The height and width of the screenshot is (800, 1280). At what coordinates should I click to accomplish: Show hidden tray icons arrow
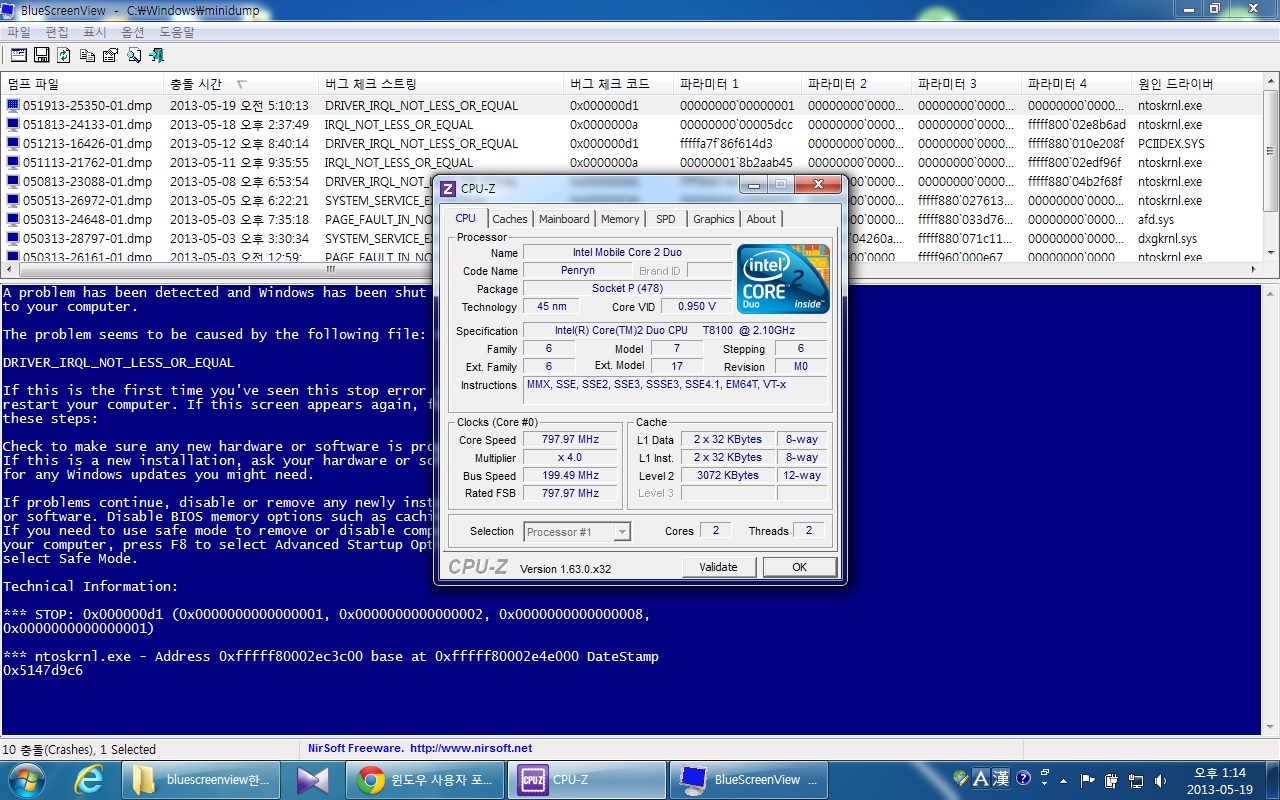tap(1065, 780)
